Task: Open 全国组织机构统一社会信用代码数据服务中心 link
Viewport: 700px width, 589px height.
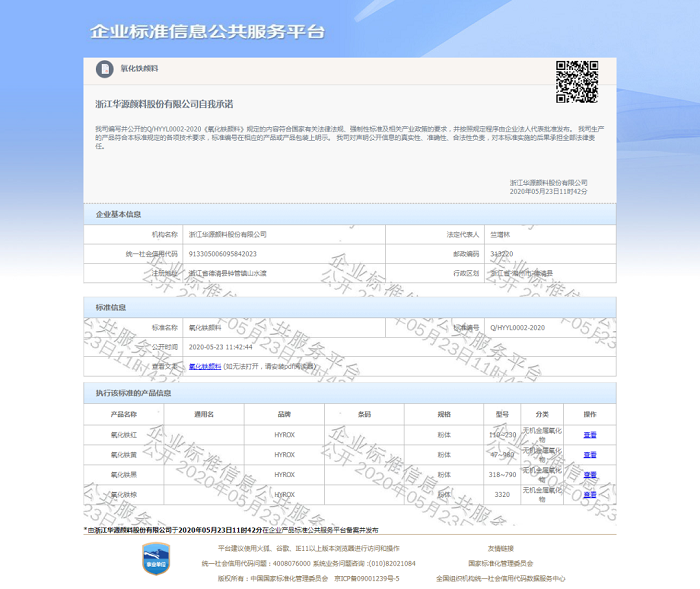Action: 500,578
